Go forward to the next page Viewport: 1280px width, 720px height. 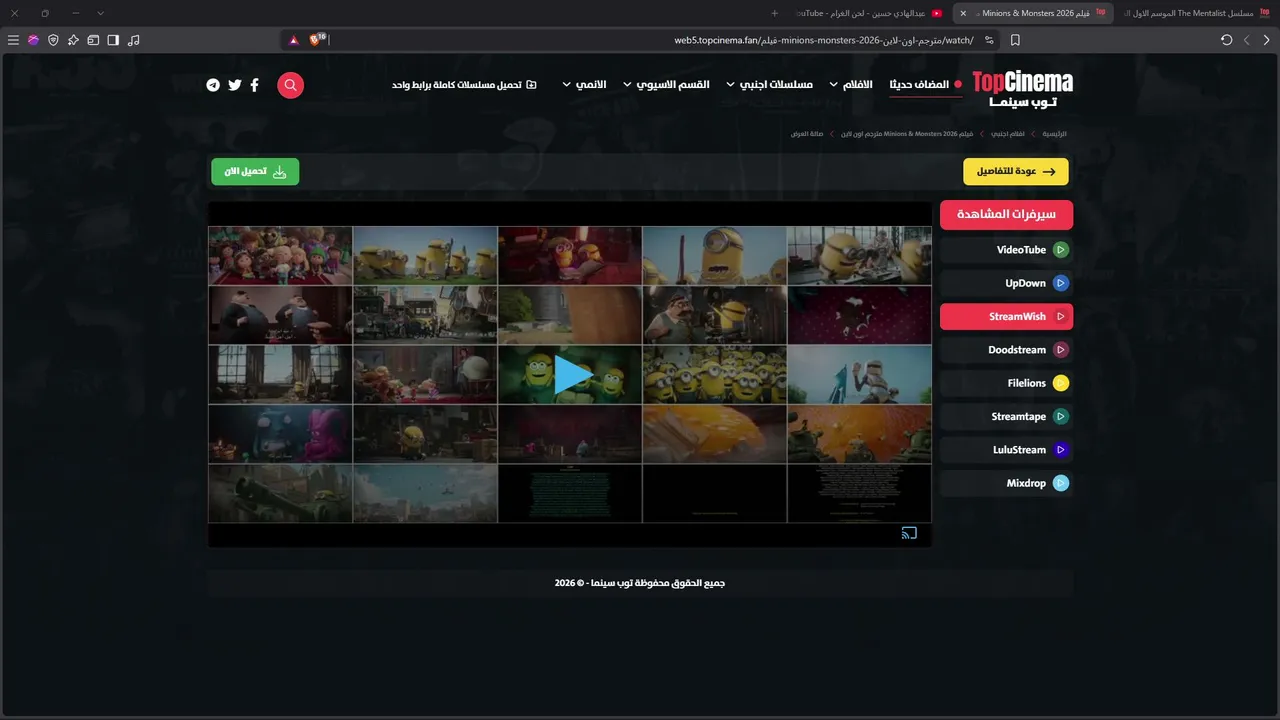1247,40
